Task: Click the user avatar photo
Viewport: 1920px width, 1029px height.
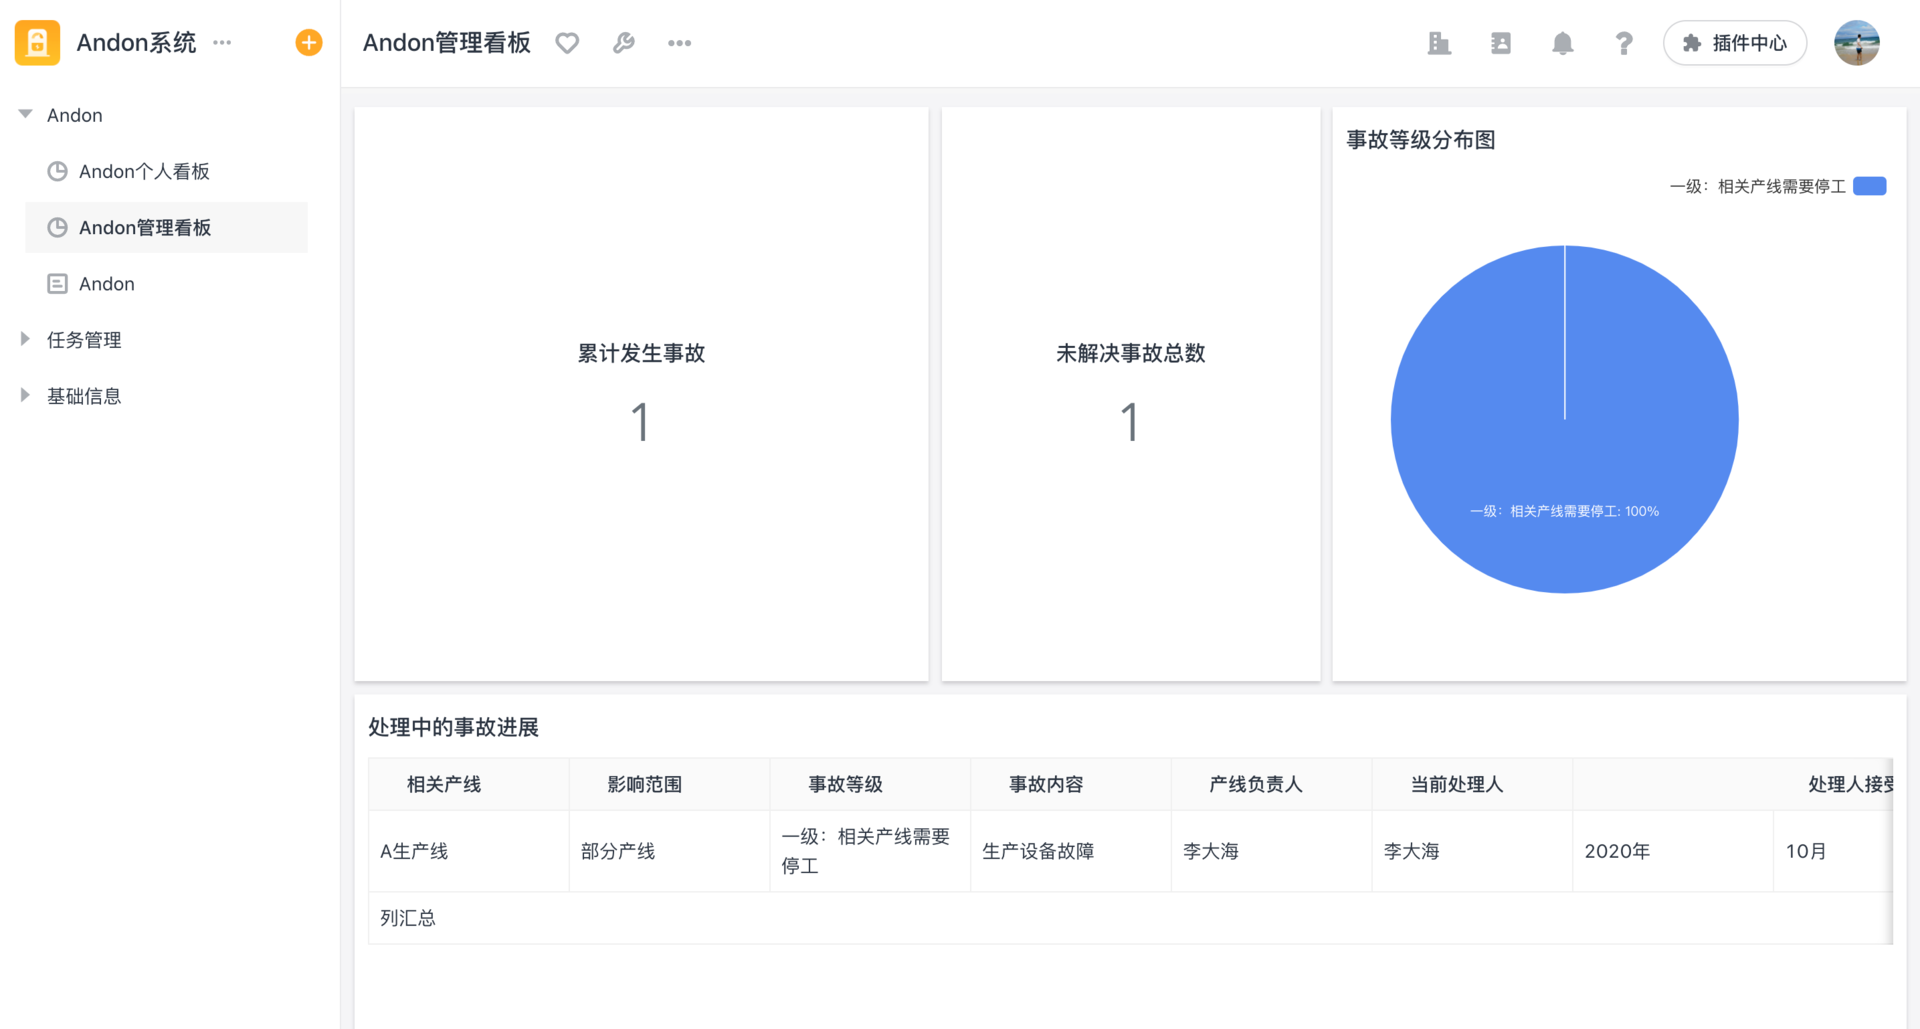Action: point(1857,43)
